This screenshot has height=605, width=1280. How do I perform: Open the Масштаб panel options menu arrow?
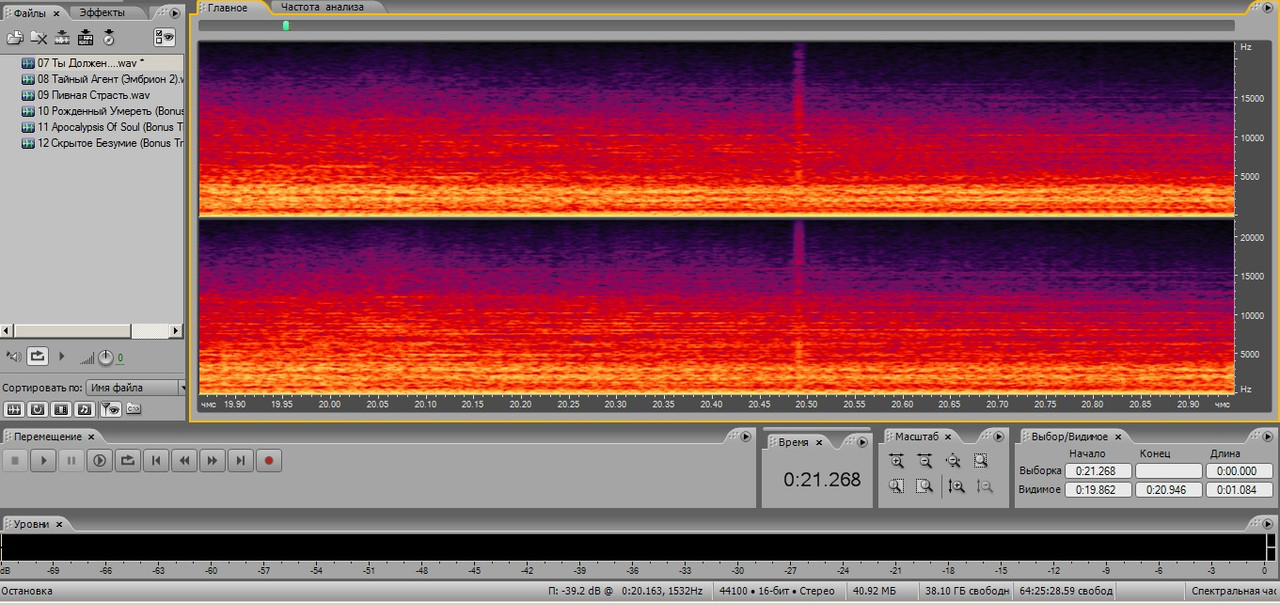[997, 437]
